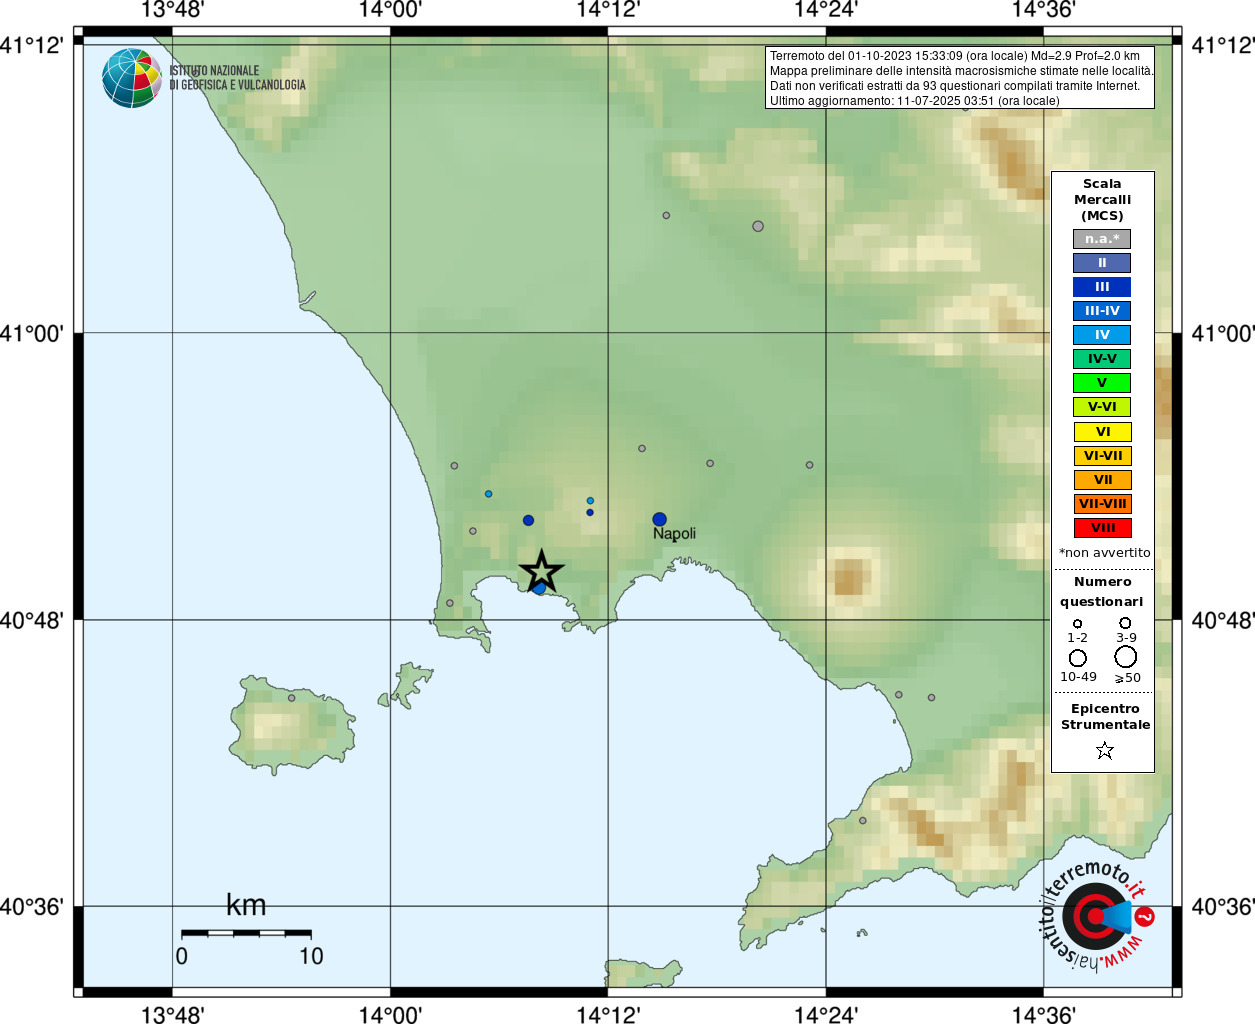Click the green V intensity swatch
This screenshot has width=1255, height=1024.
1102,383
